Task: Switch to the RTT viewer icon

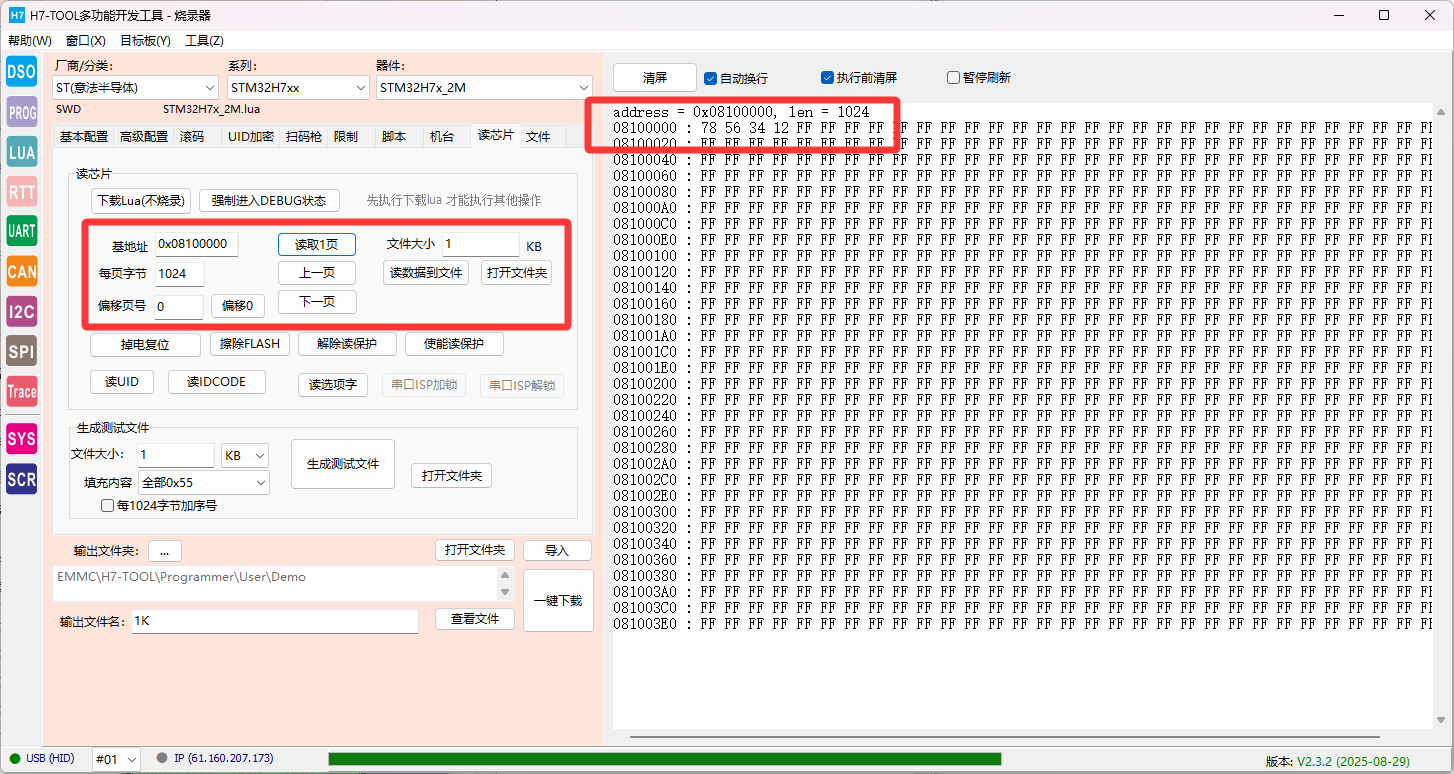Action: click(21, 192)
